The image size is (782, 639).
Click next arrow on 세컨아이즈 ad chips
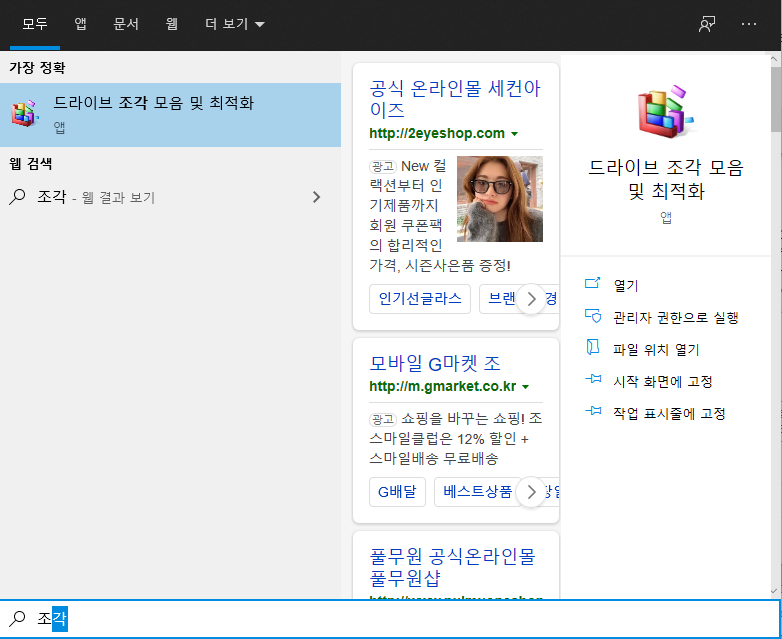(531, 299)
